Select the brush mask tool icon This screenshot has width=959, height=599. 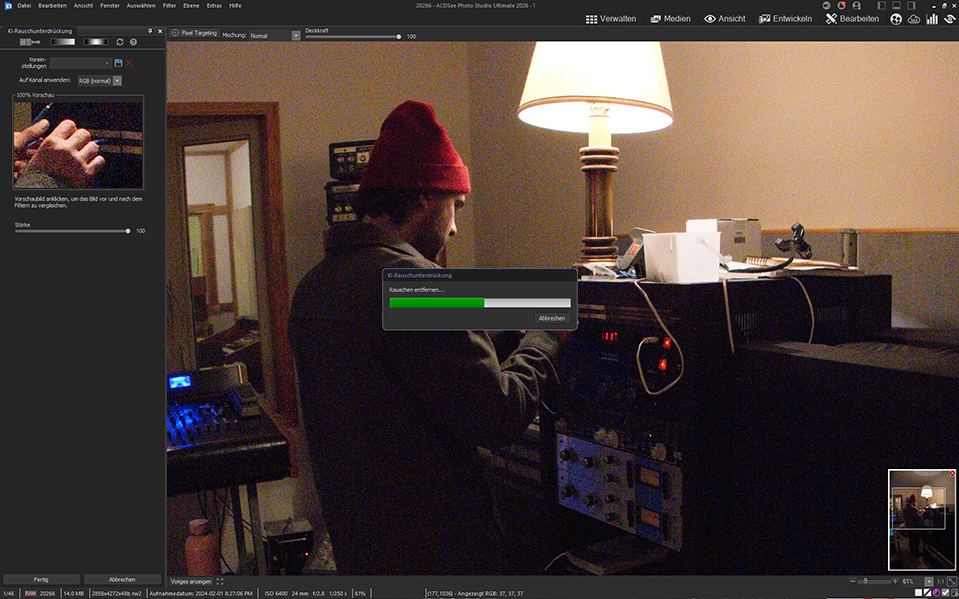[x=30, y=42]
